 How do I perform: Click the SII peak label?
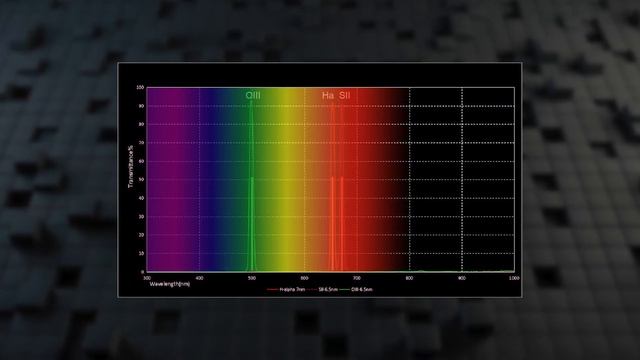click(344, 96)
